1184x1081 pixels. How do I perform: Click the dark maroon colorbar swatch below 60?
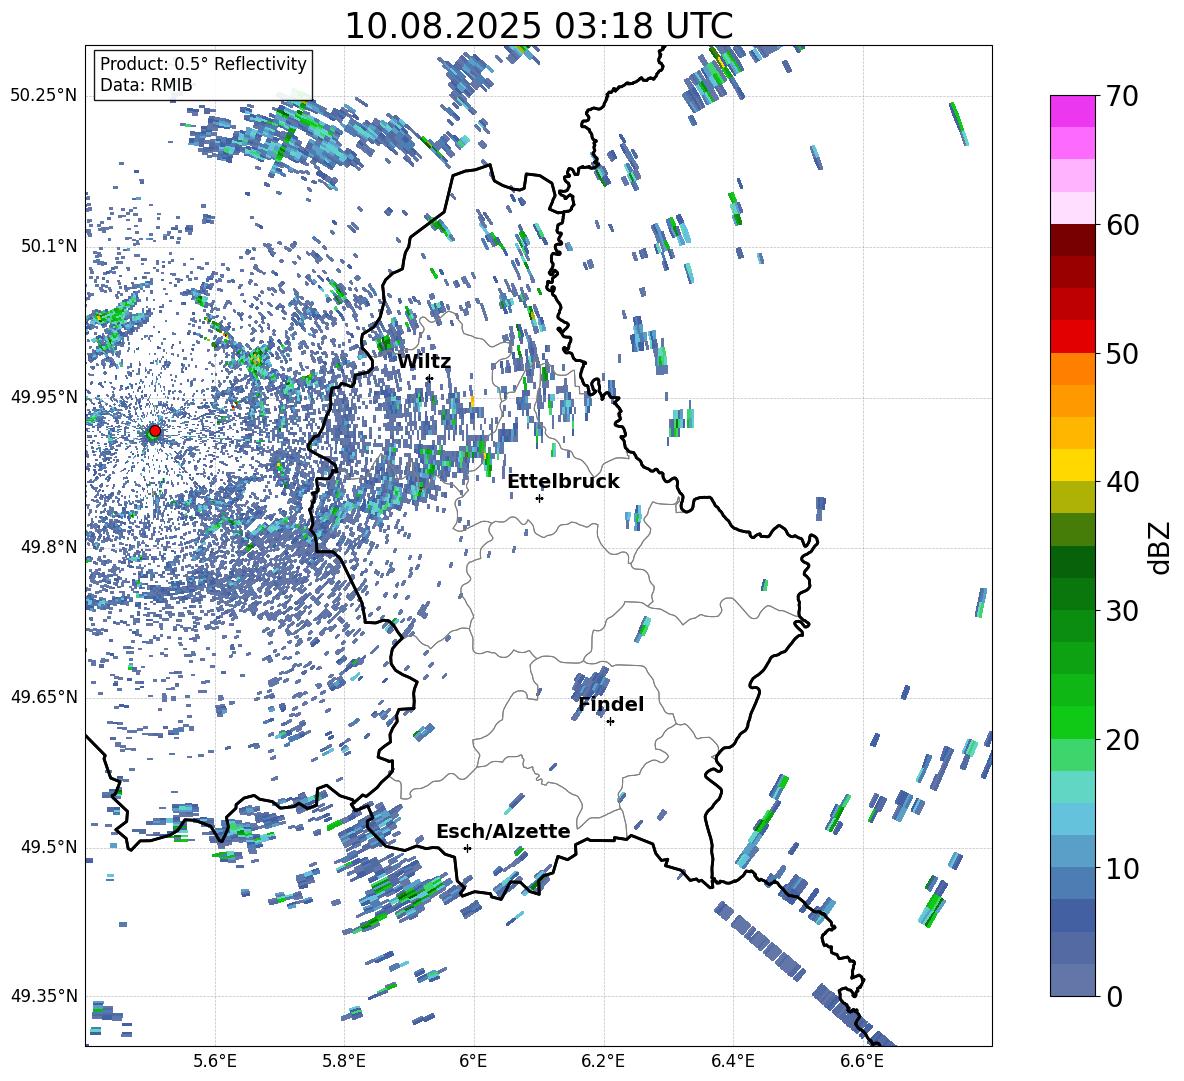(x=1073, y=240)
